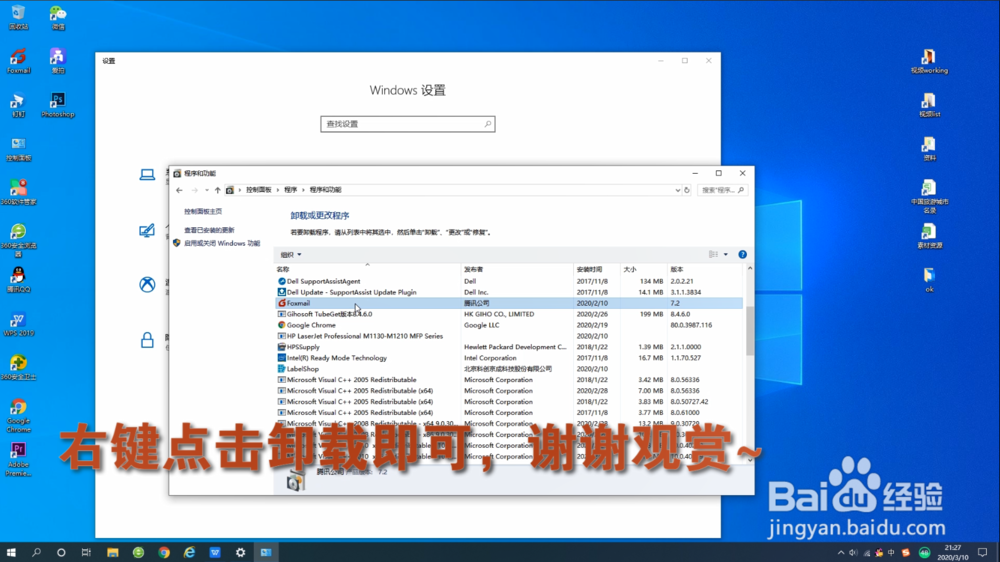Open the notification center icon on taskbar

(x=983, y=552)
